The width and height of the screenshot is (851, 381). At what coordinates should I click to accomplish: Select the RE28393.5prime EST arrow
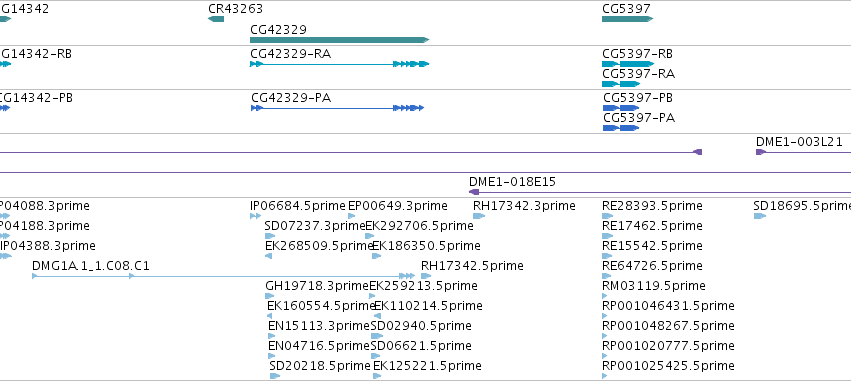[x=608, y=216]
